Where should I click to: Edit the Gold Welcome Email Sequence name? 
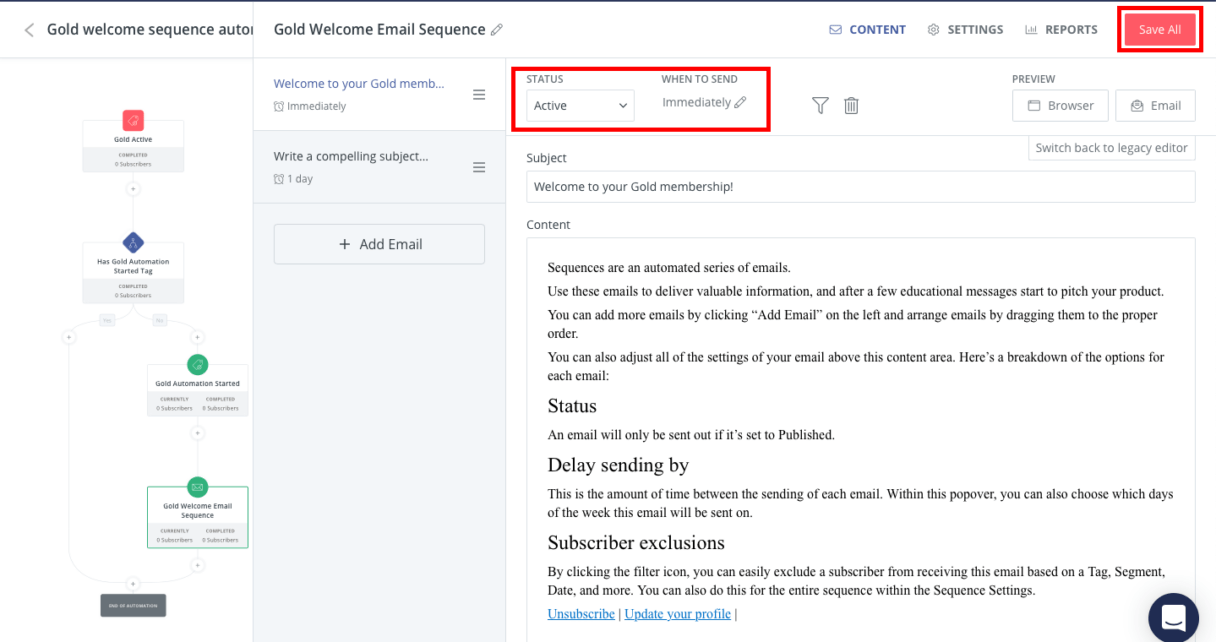pos(497,30)
